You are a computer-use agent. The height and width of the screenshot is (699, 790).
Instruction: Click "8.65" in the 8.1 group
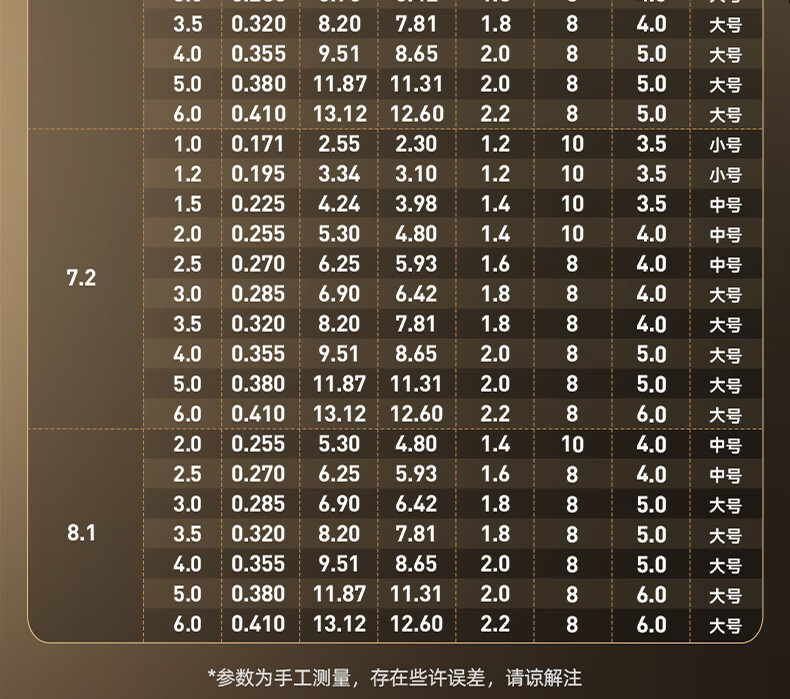point(416,564)
